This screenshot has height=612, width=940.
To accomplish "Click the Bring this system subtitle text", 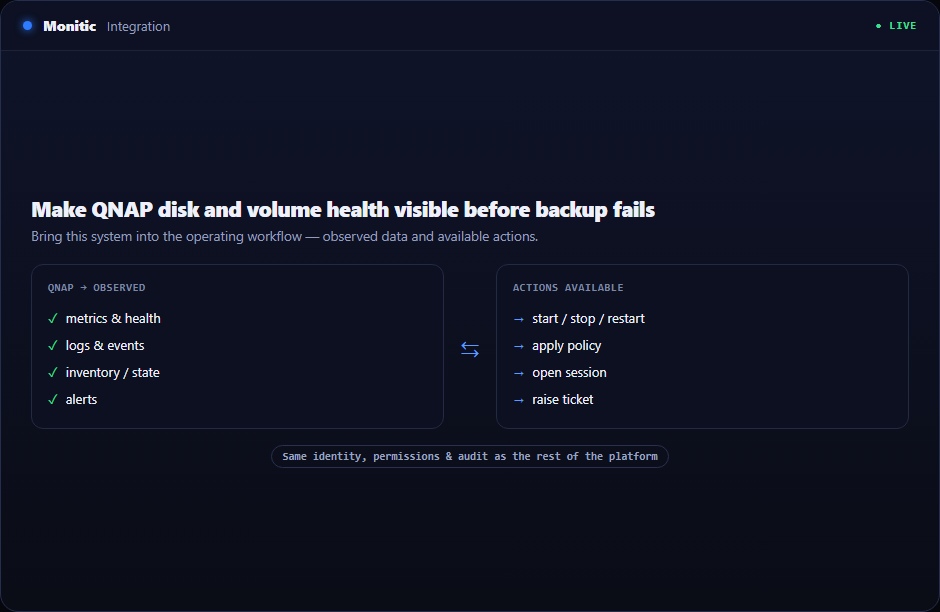I will [x=284, y=236].
